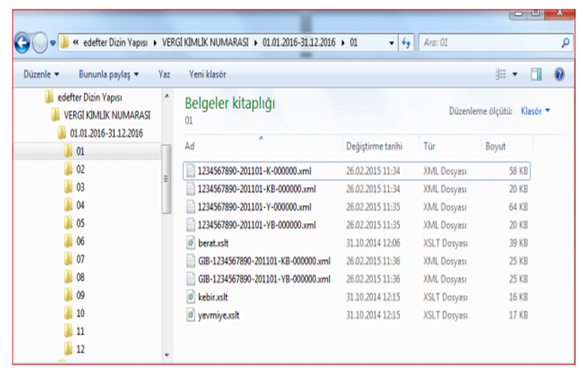Select the berat.xslt file icon
Screen dimensions: 583x368
pos(190,243)
